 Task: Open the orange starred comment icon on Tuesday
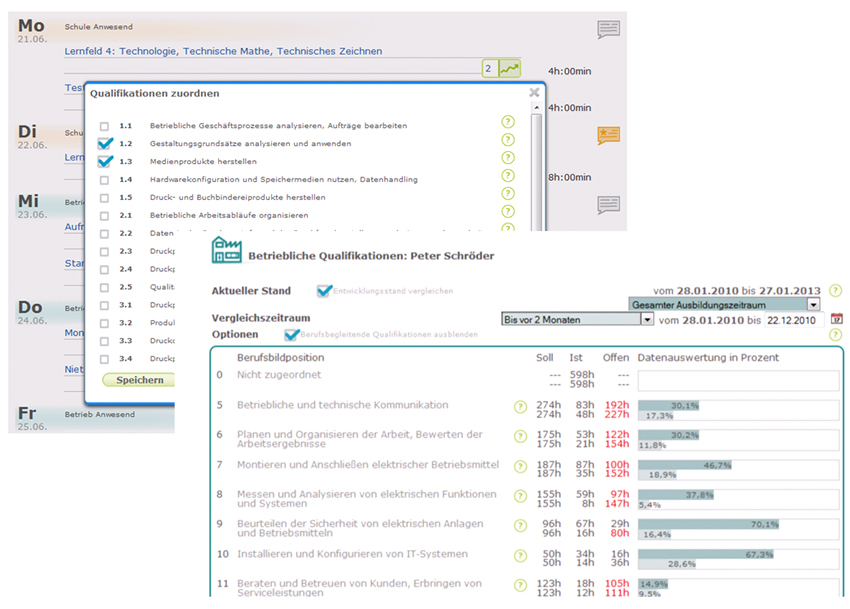coord(608,134)
